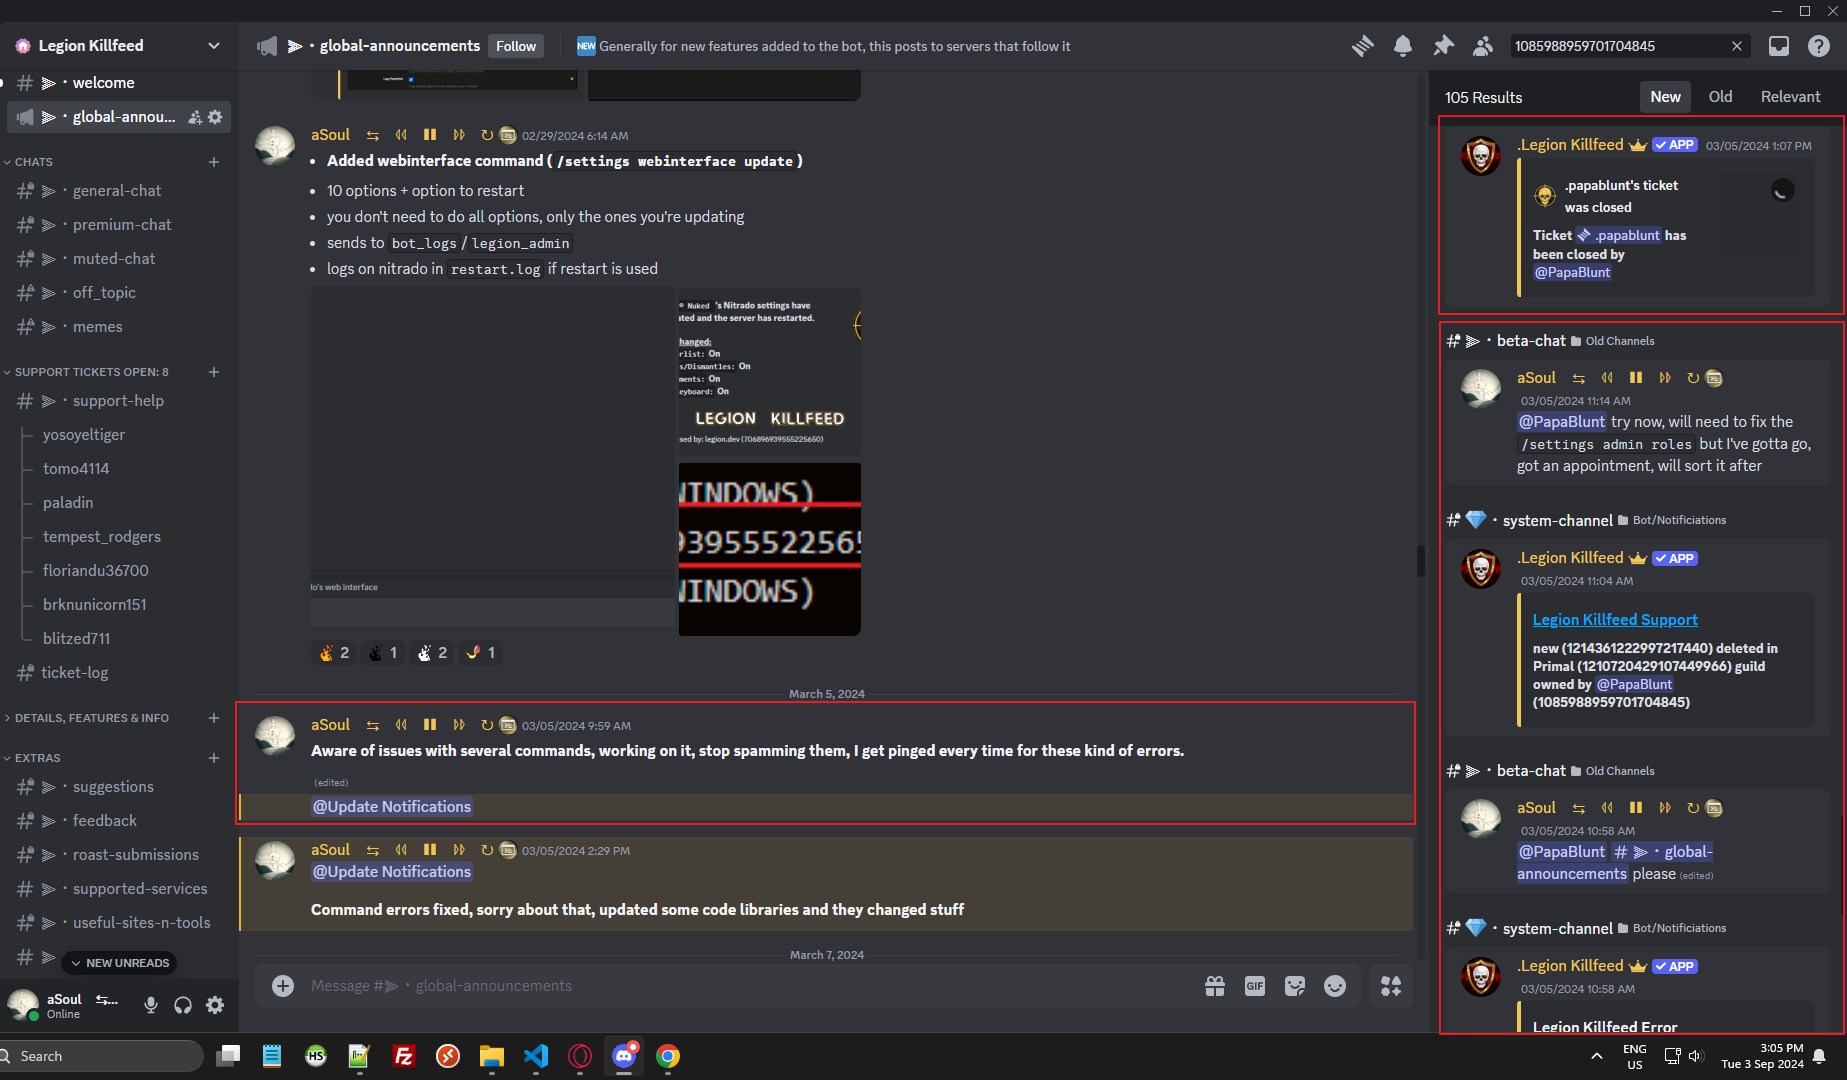Viewport: 1847px width, 1080px height.
Task: Open the premium-chat channel
Action: [119, 225]
